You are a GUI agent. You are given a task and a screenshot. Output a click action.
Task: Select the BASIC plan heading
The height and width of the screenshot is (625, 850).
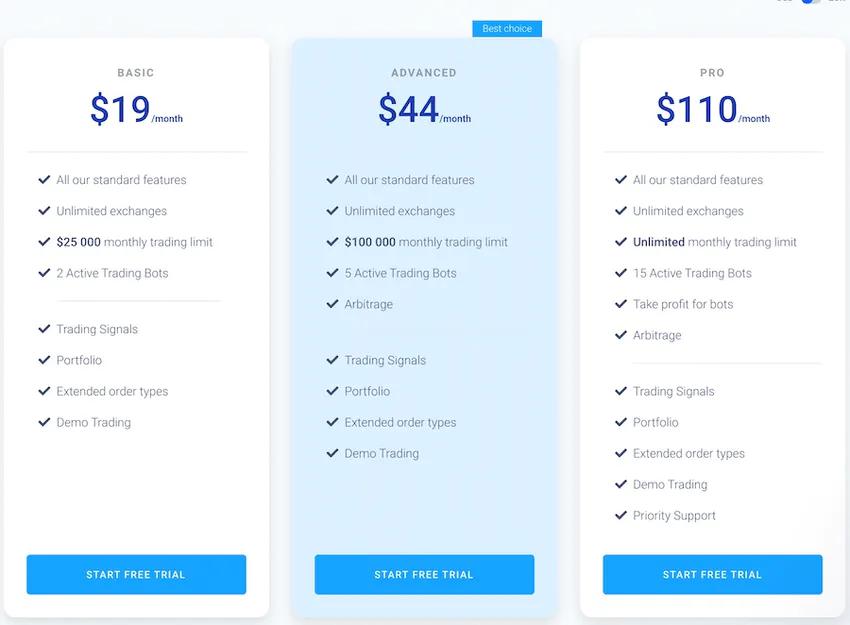pos(136,73)
